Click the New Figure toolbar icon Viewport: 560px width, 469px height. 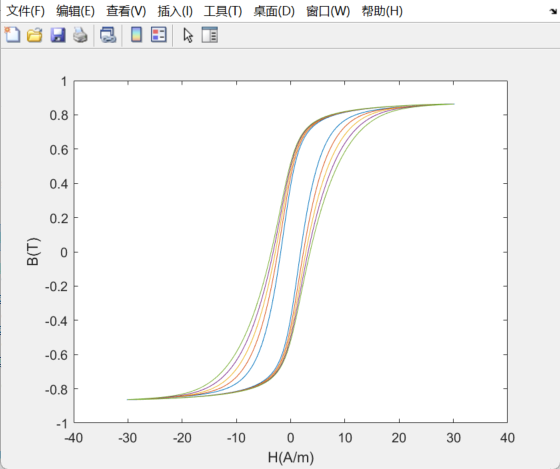coord(12,35)
